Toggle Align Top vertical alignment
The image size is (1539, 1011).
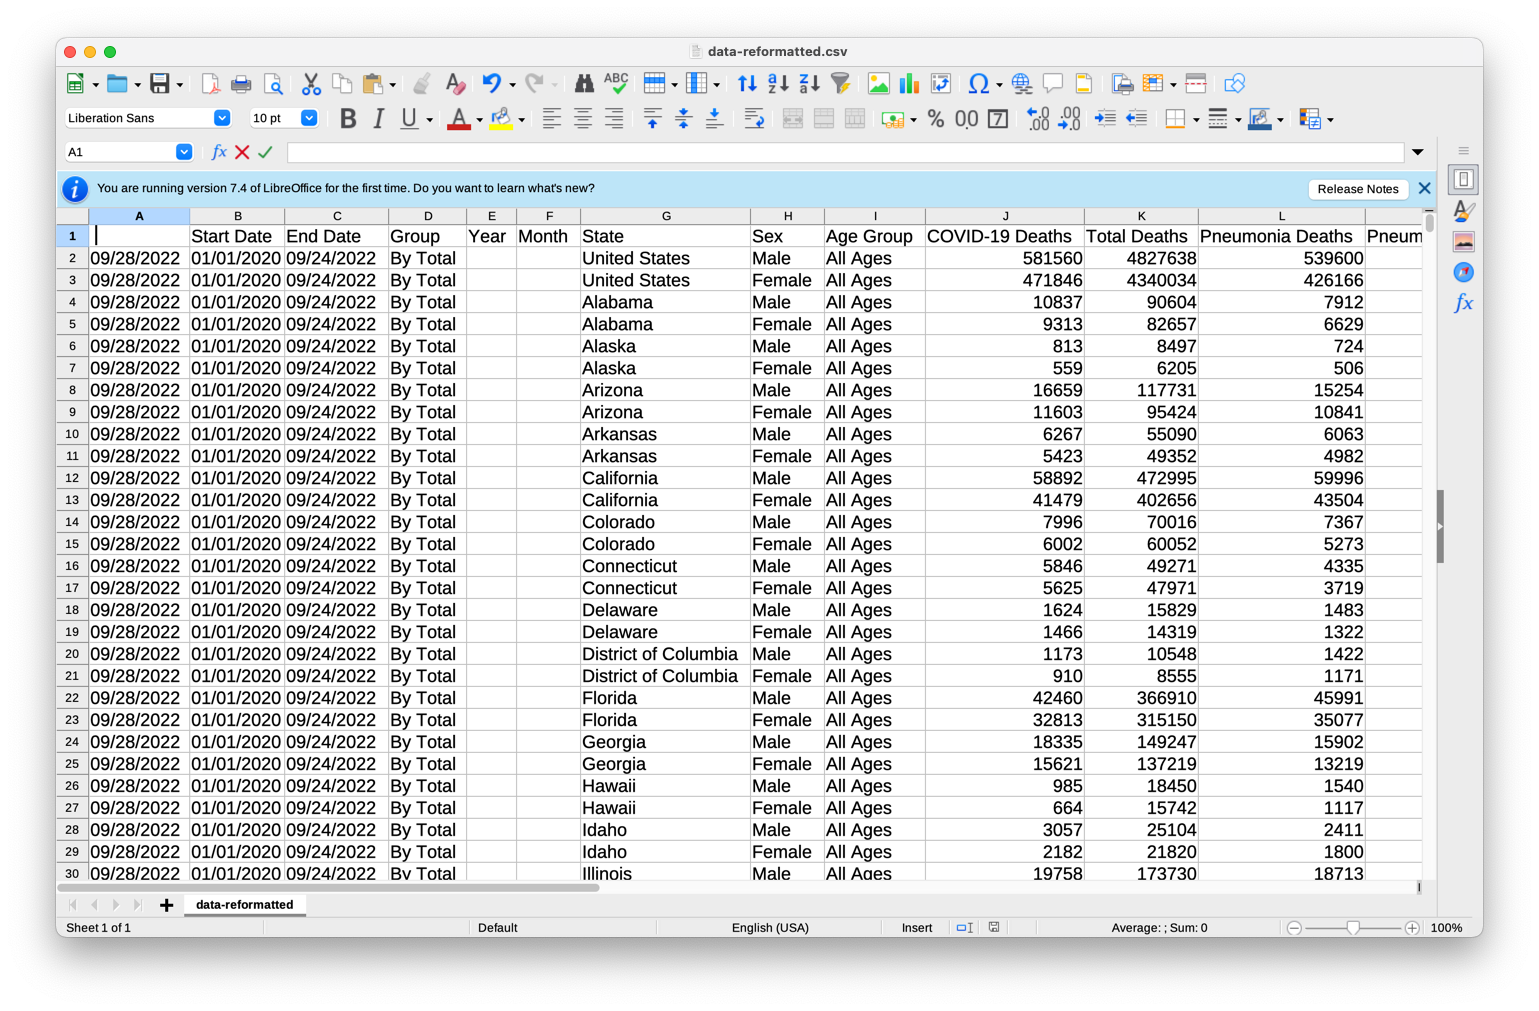(x=652, y=119)
